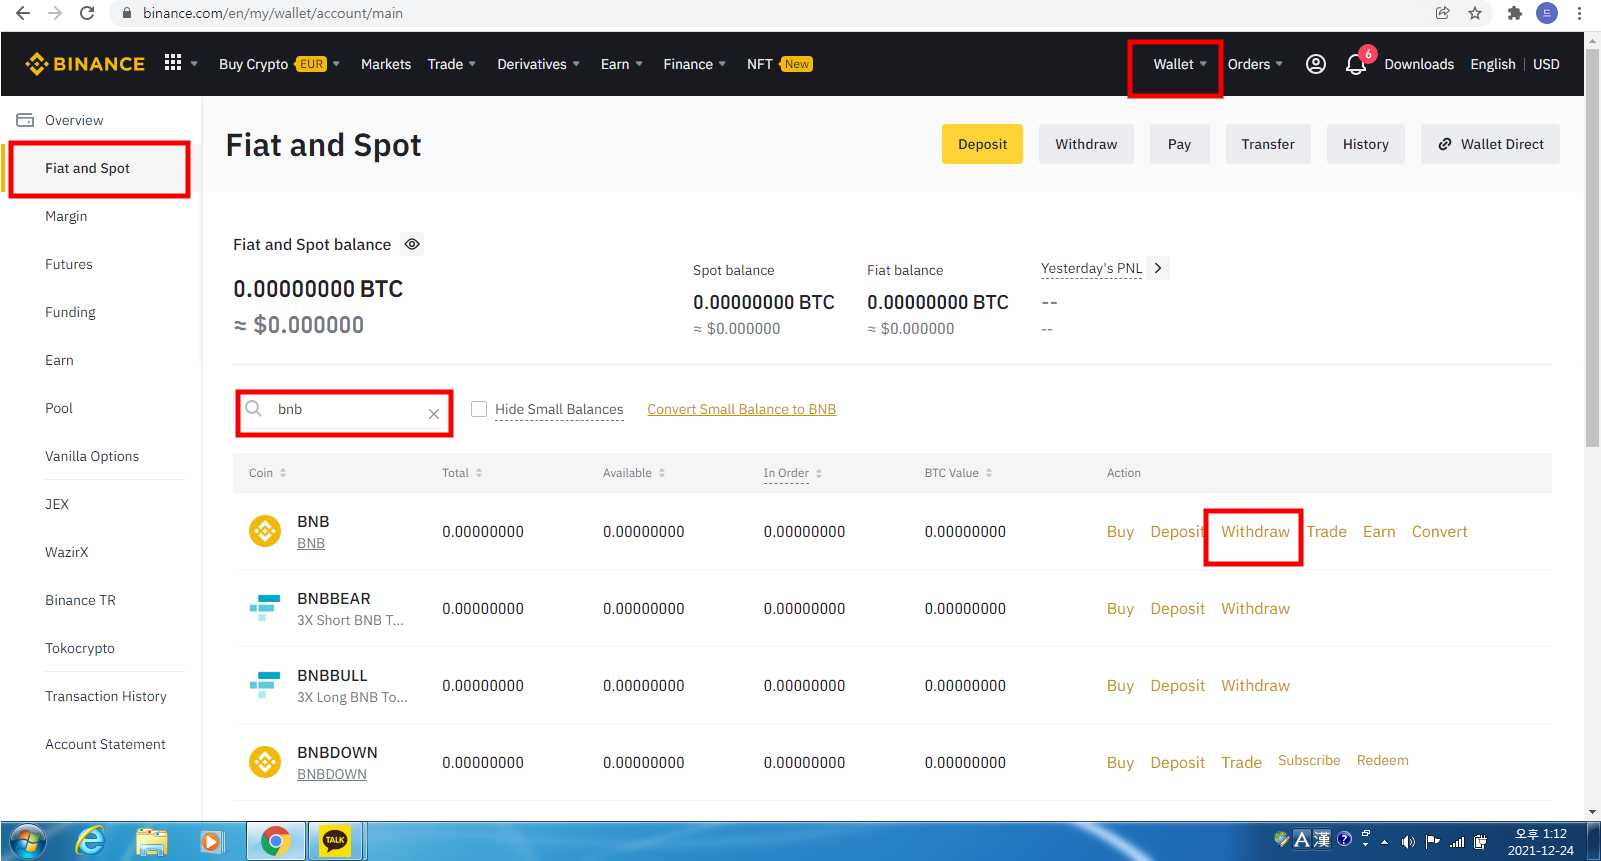
Task: Launch Internet Explorer from taskbar
Action: [90, 842]
